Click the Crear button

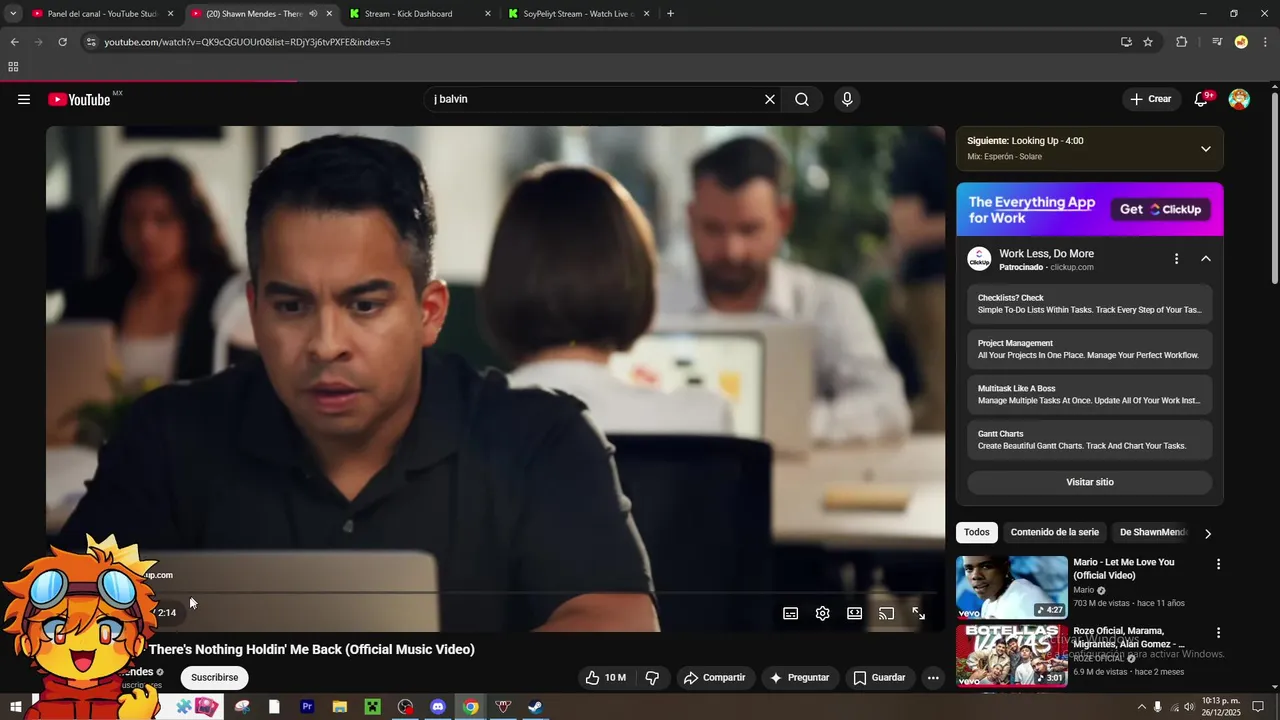[1150, 99]
